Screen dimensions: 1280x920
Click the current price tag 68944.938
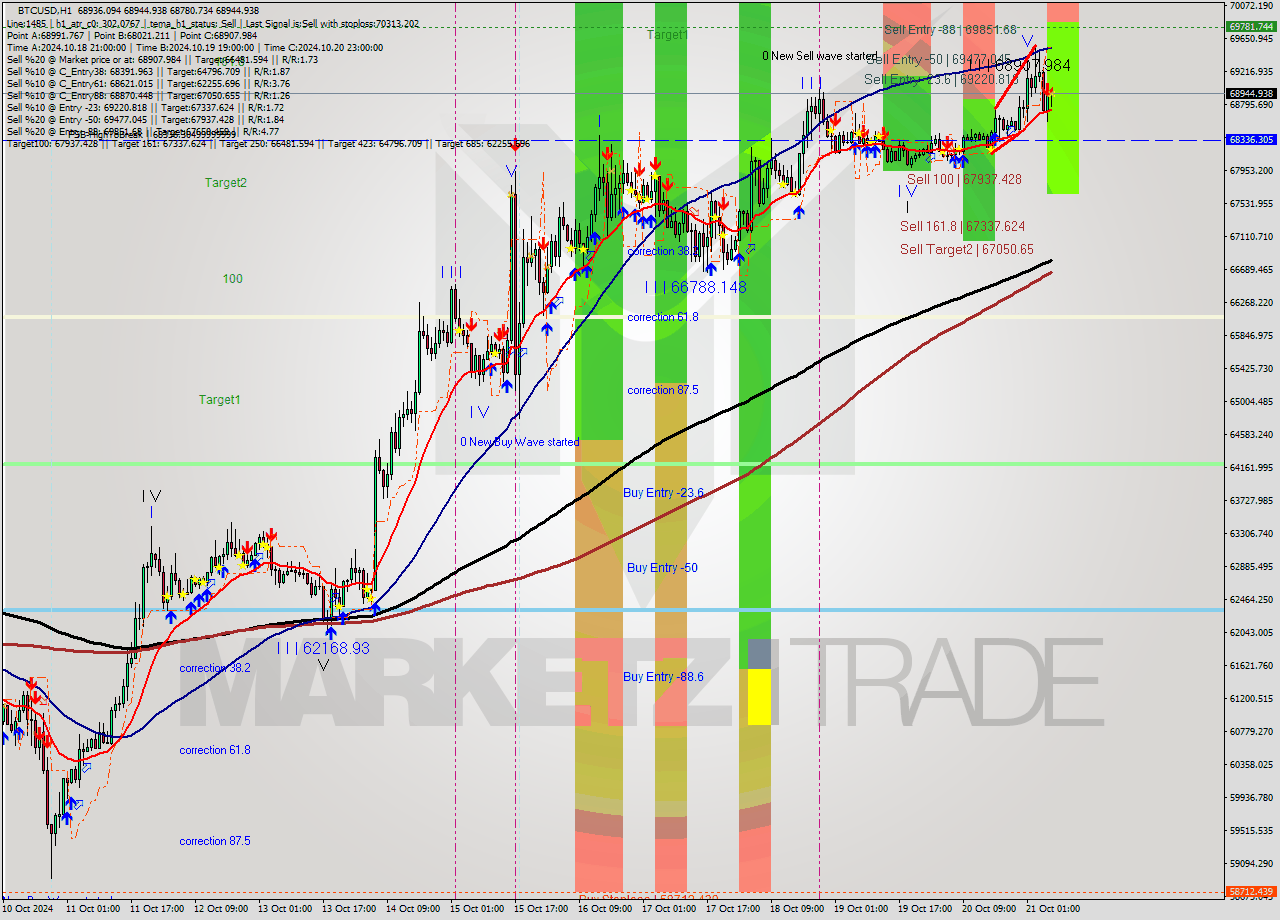(x=1250, y=93)
